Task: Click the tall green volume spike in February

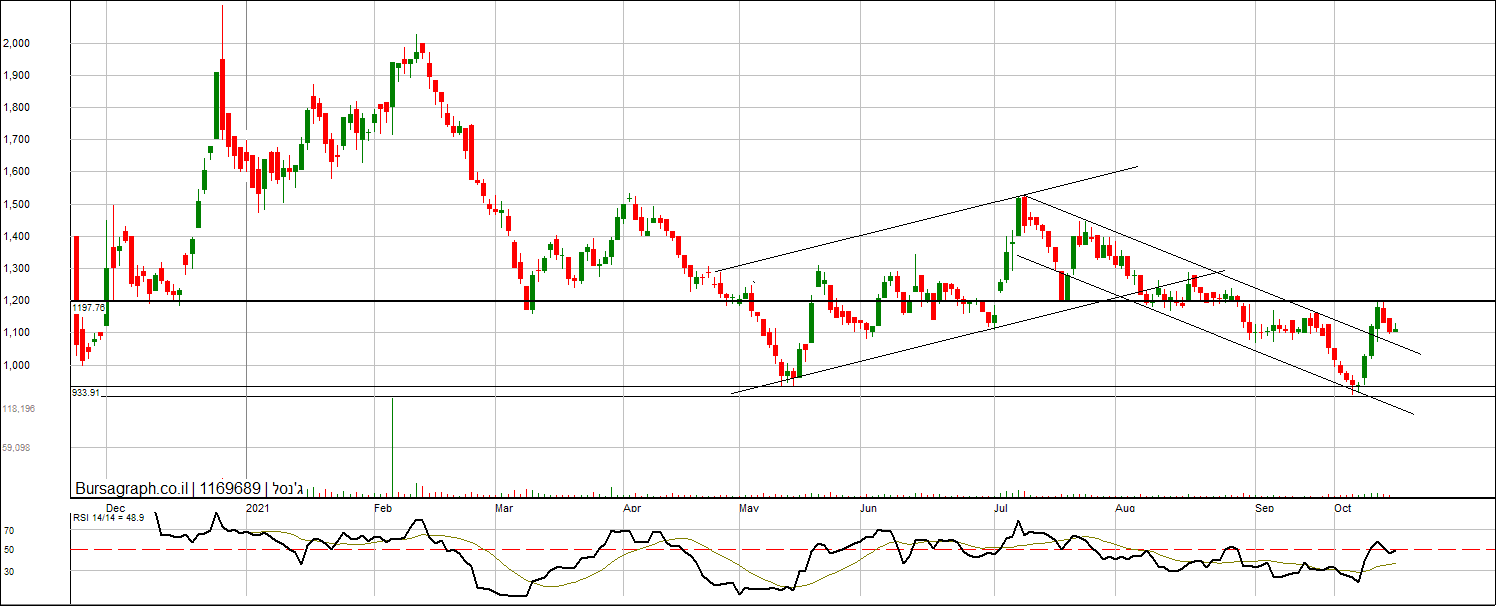Action: (392, 445)
